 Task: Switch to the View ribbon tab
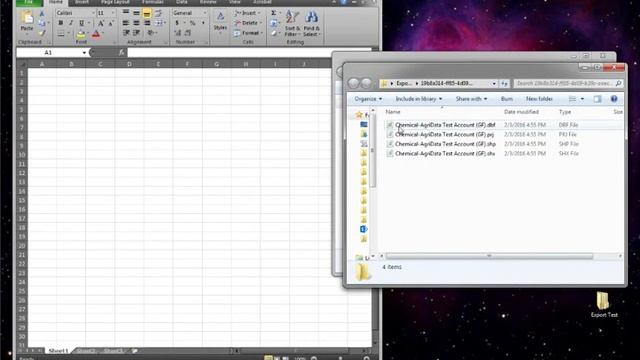coord(235,2)
